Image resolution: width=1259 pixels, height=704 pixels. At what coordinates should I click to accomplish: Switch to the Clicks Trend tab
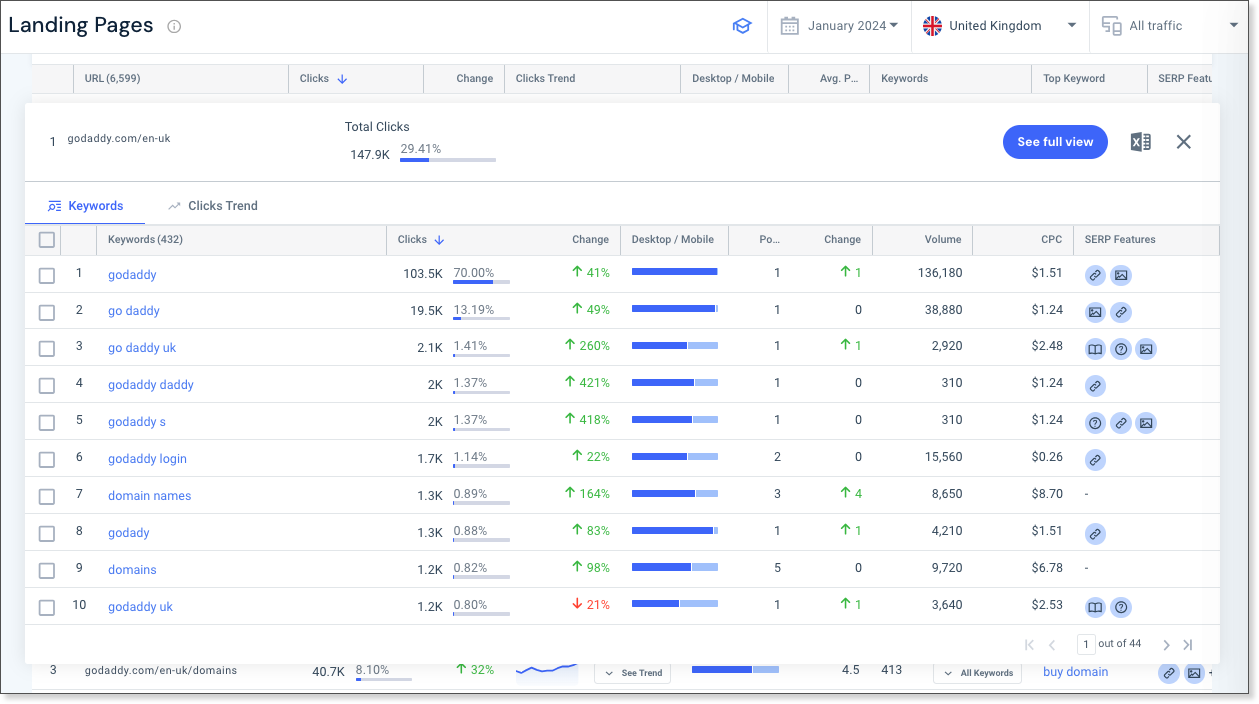click(x=213, y=206)
